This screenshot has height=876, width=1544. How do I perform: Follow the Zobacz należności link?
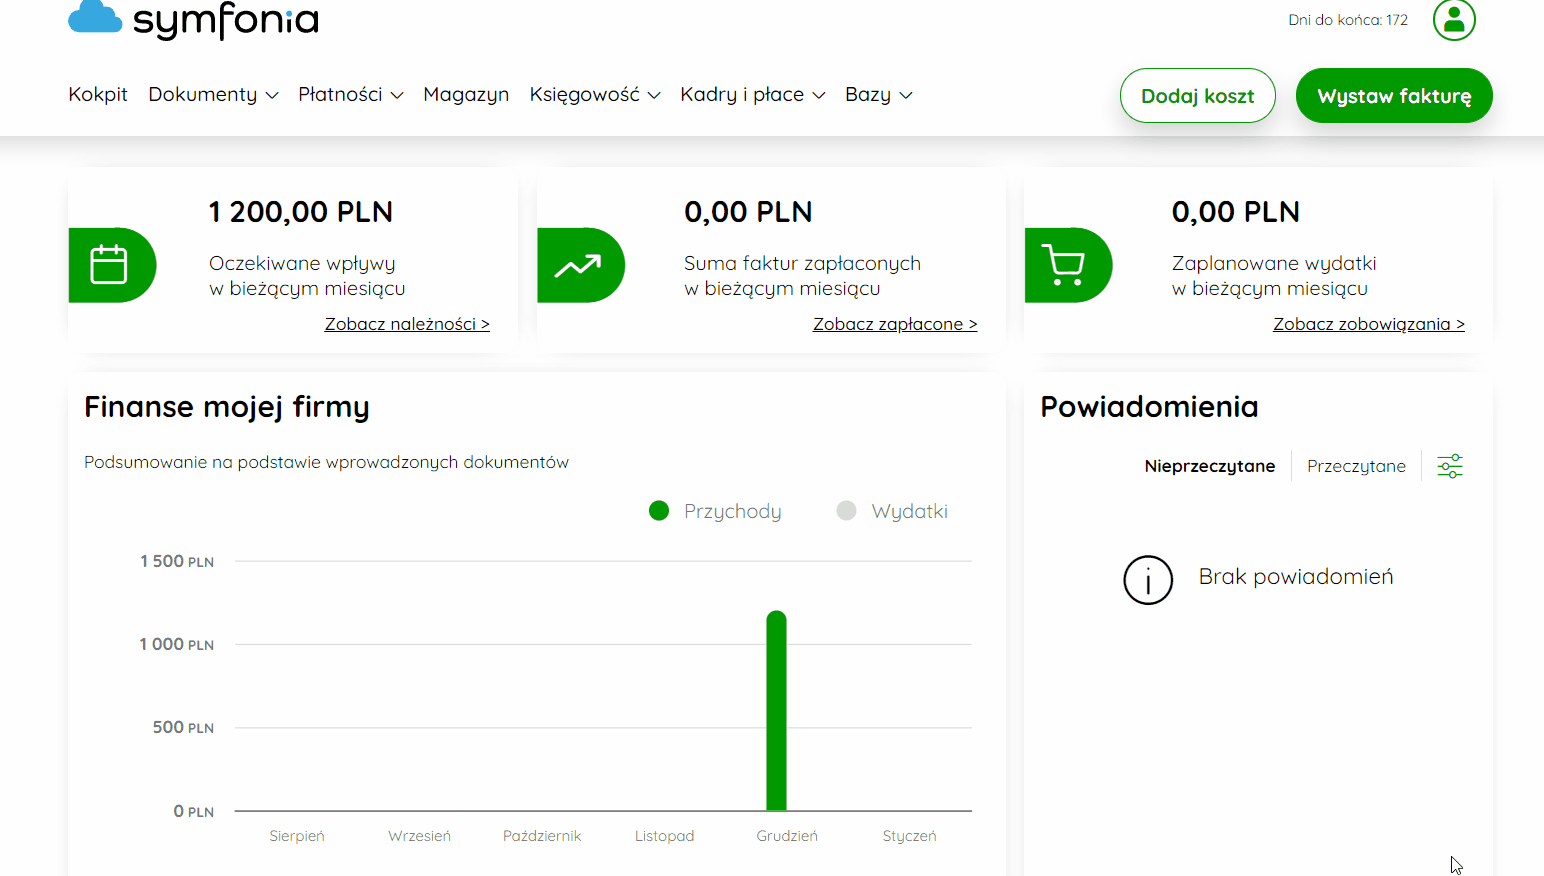[407, 324]
